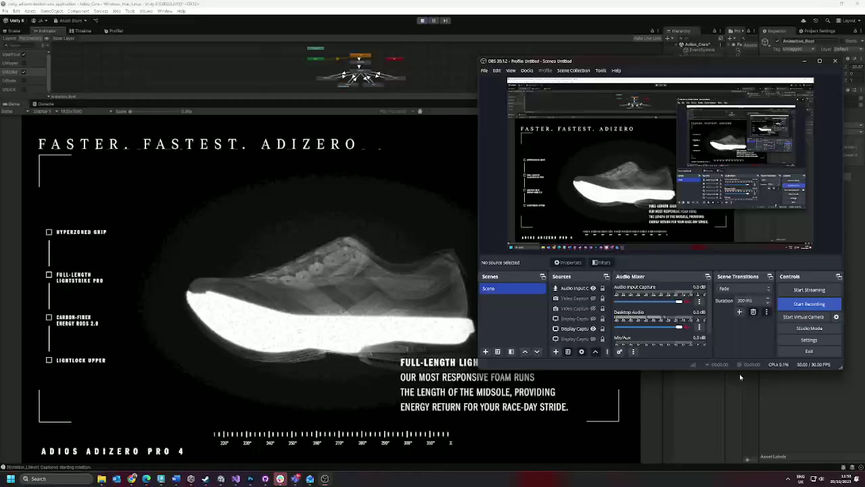The image size is (865, 487).
Task: Remove selected scene with OBS trash icon
Action: click(498, 352)
